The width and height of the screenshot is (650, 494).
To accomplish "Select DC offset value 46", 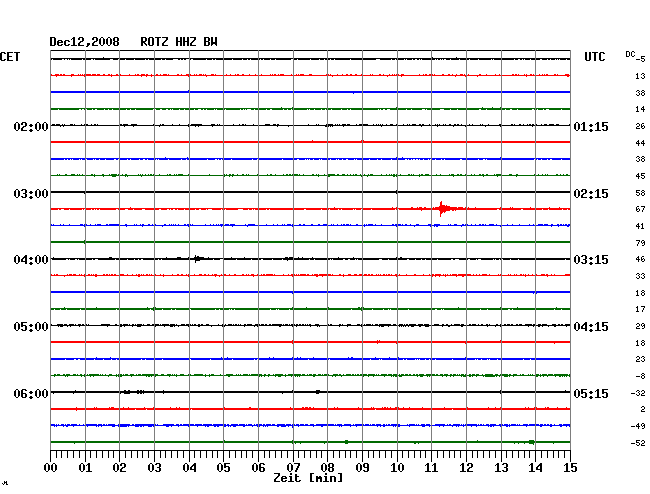I will pos(640,259).
